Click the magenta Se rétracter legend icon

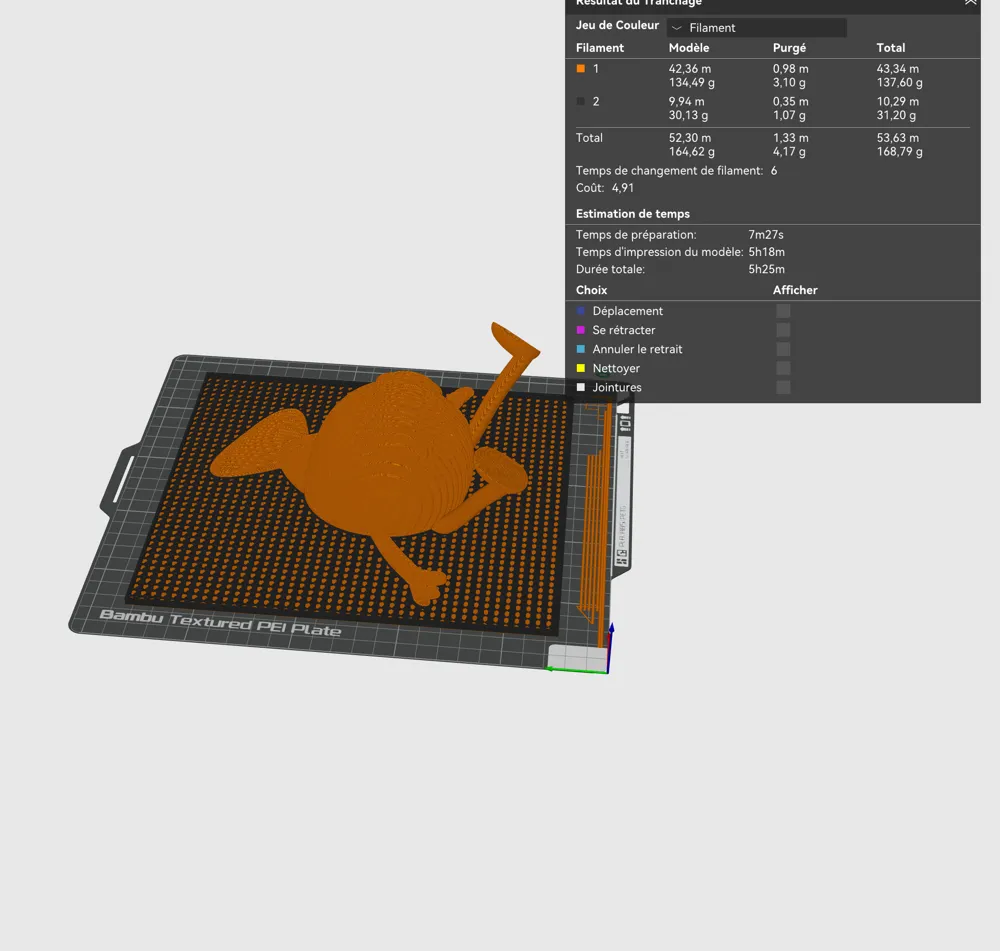pyautogui.click(x=581, y=330)
